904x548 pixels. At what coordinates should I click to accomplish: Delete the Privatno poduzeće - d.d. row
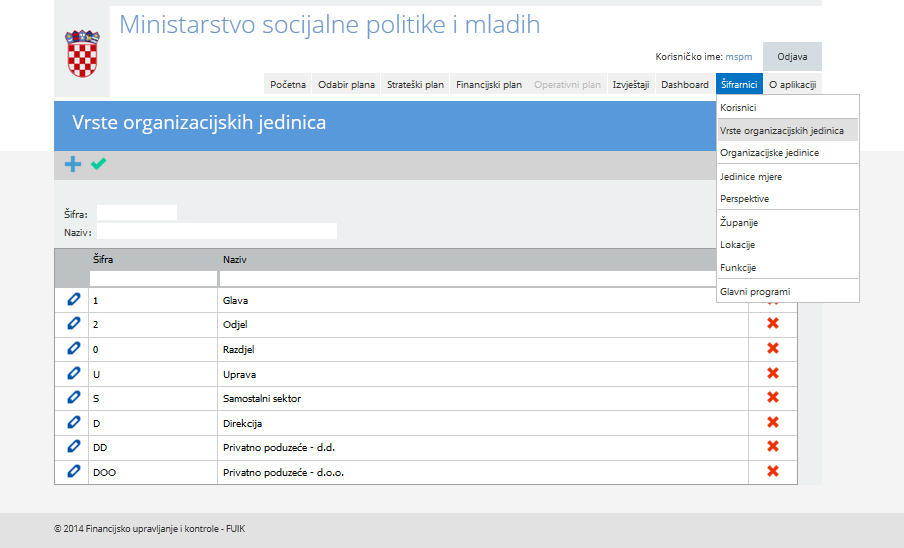click(773, 446)
